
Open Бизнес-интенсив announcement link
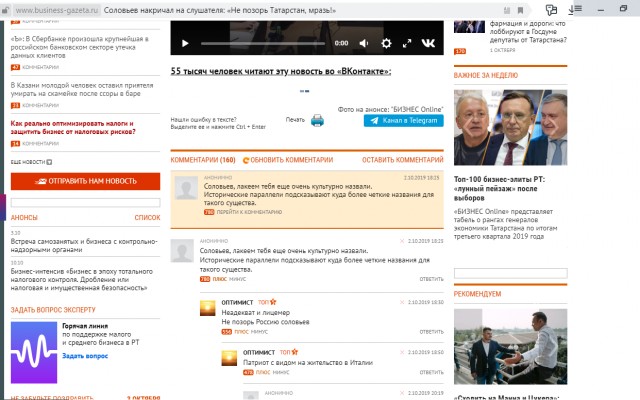click(x=82, y=280)
